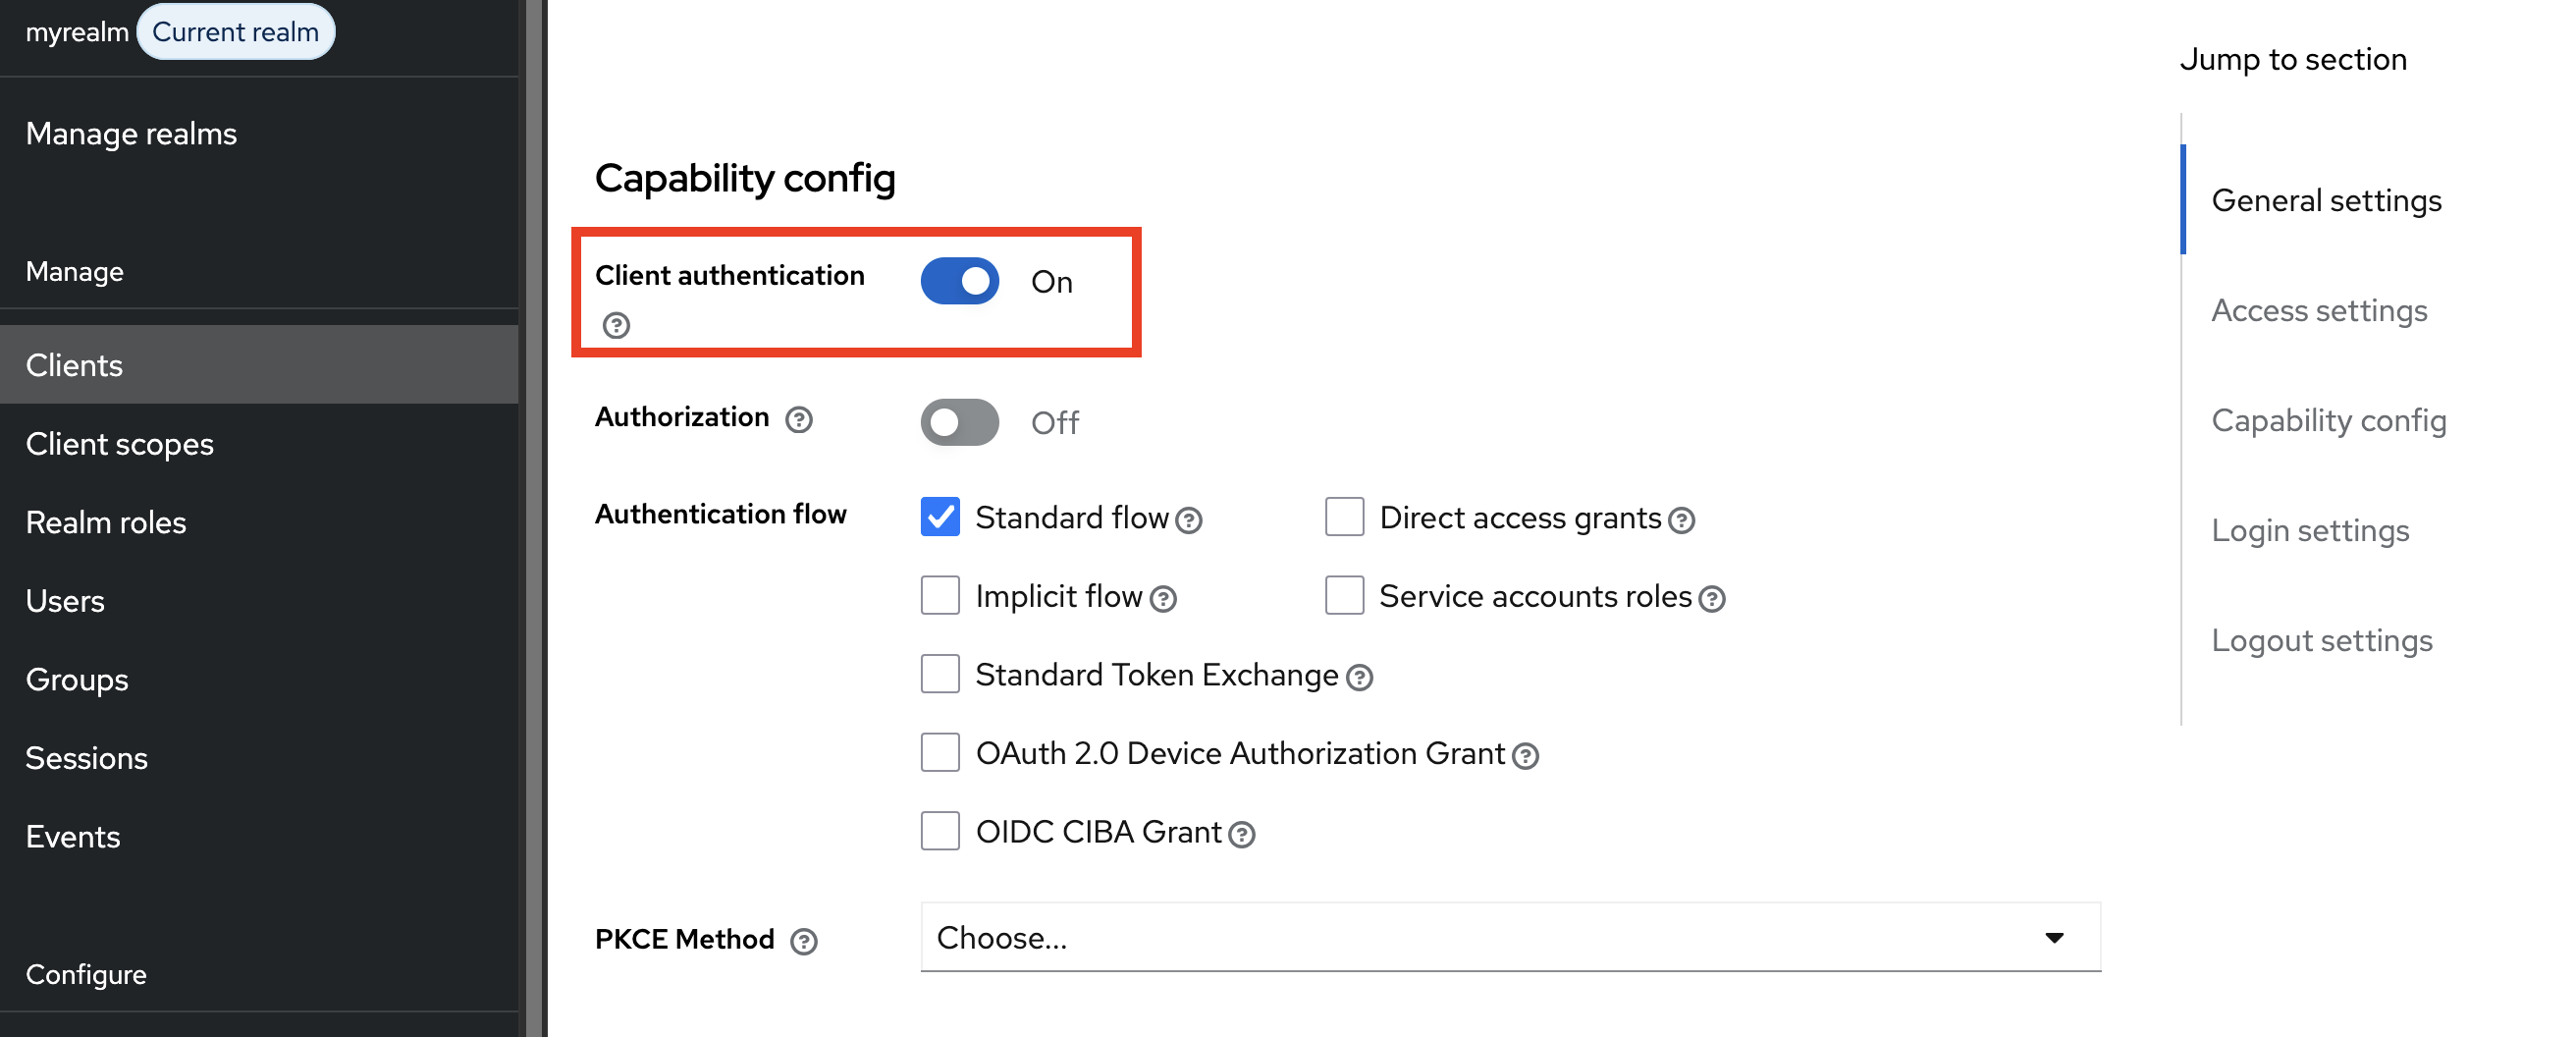Click help icon next to Service accounts roles
Image resolution: width=2576 pixels, height=1037 pixels.
click(x=1711, y=599)
